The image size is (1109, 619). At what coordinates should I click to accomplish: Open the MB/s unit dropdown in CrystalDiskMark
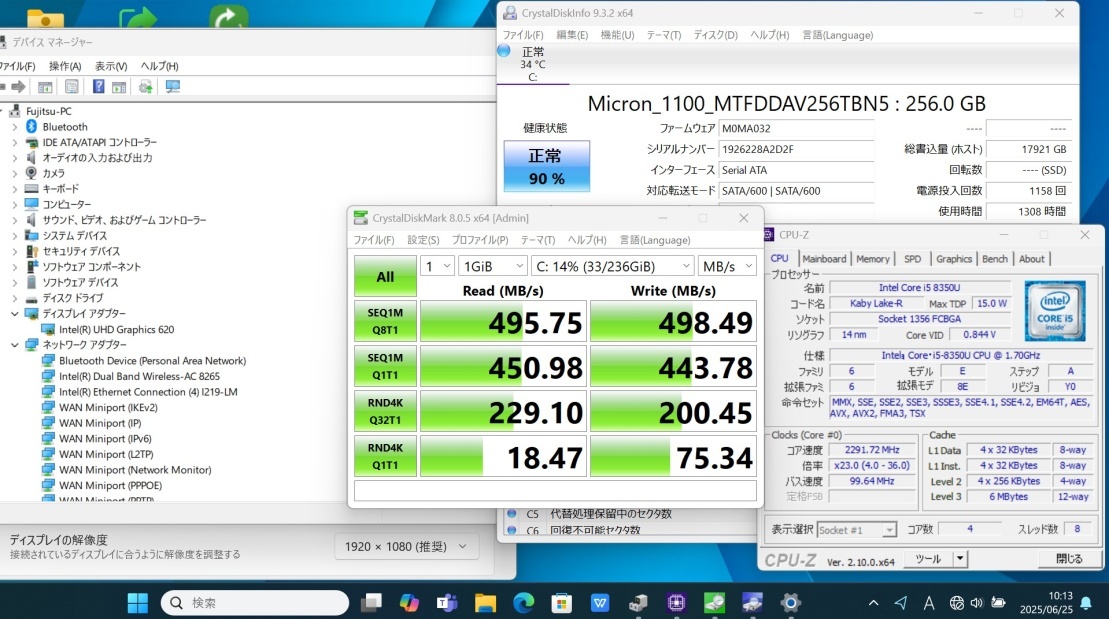pos(729,266)
